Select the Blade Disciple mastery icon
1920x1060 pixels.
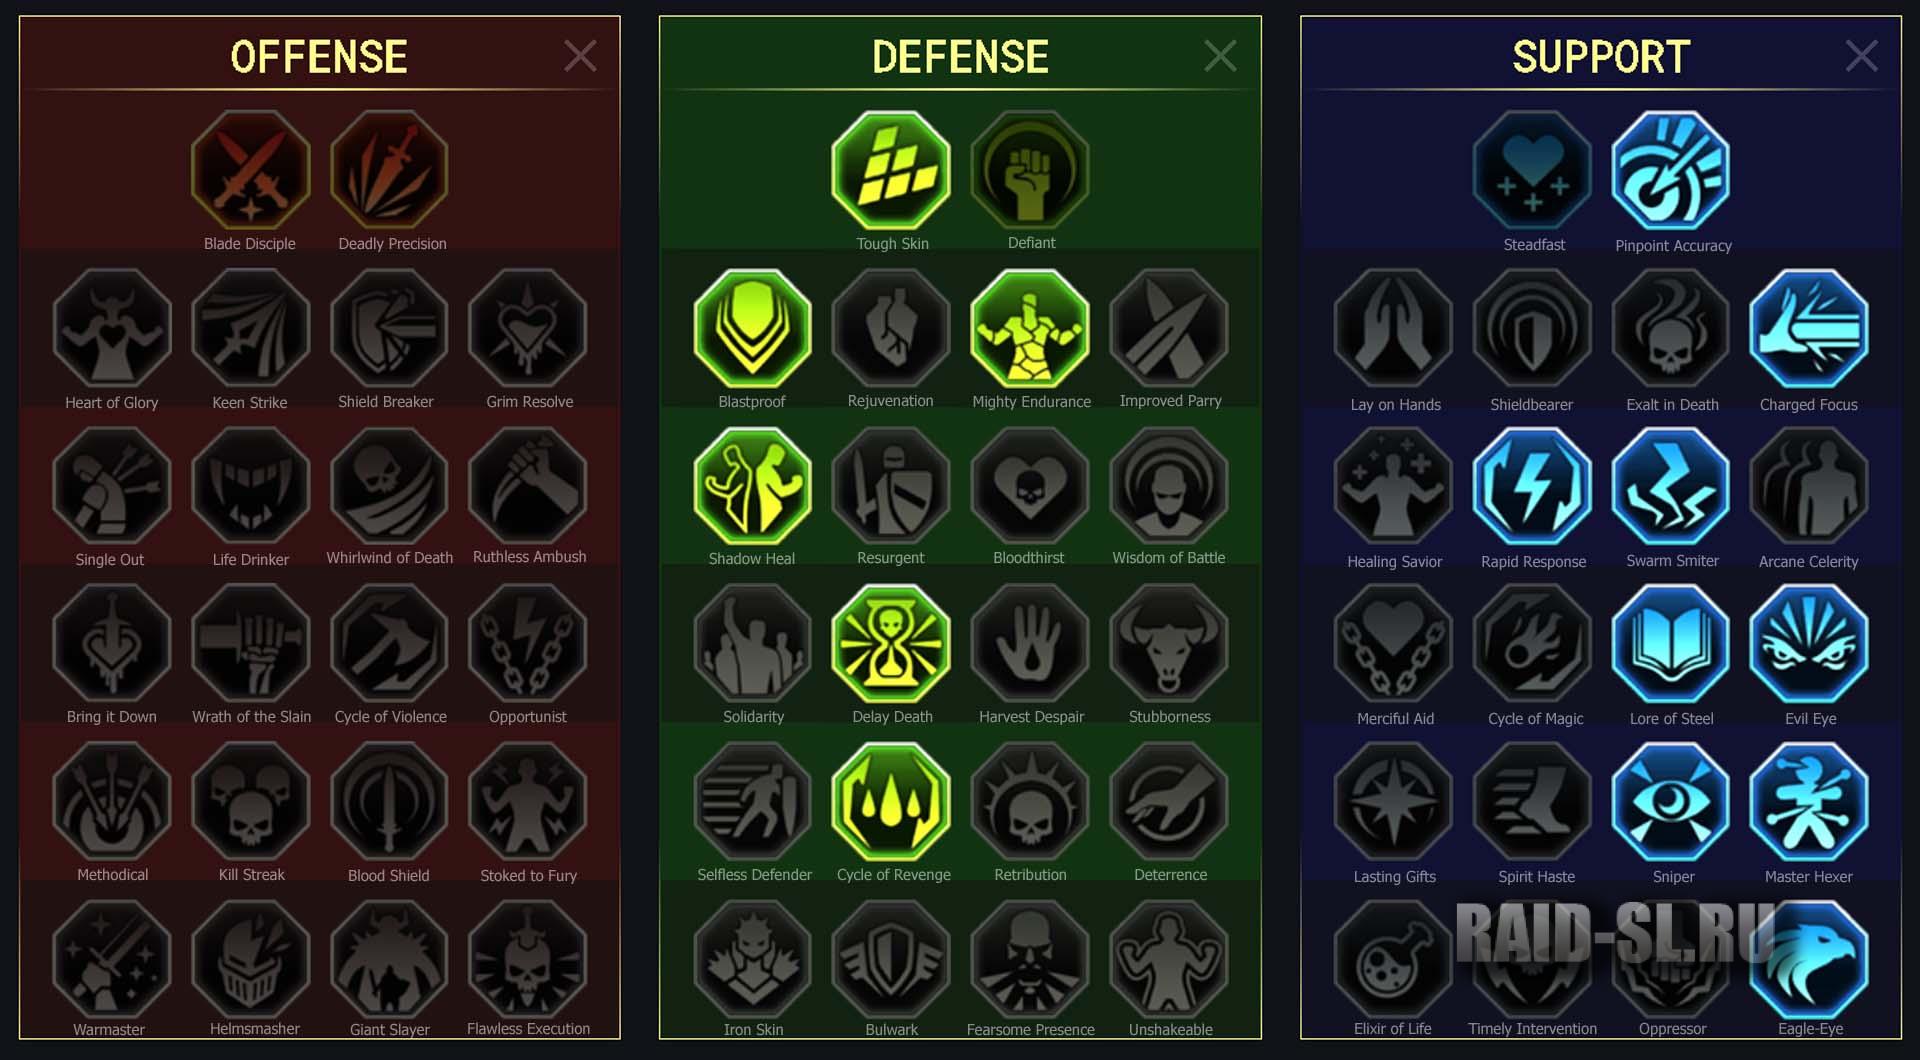[250, 170]
